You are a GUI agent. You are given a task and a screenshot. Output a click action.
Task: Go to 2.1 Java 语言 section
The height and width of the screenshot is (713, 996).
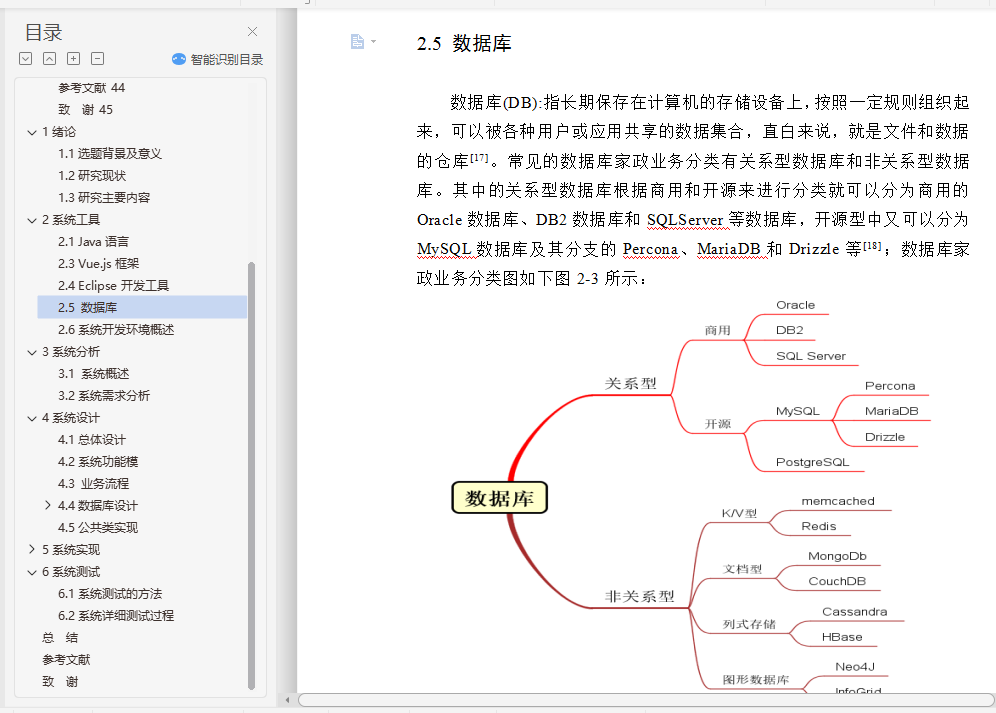[93, 241]
